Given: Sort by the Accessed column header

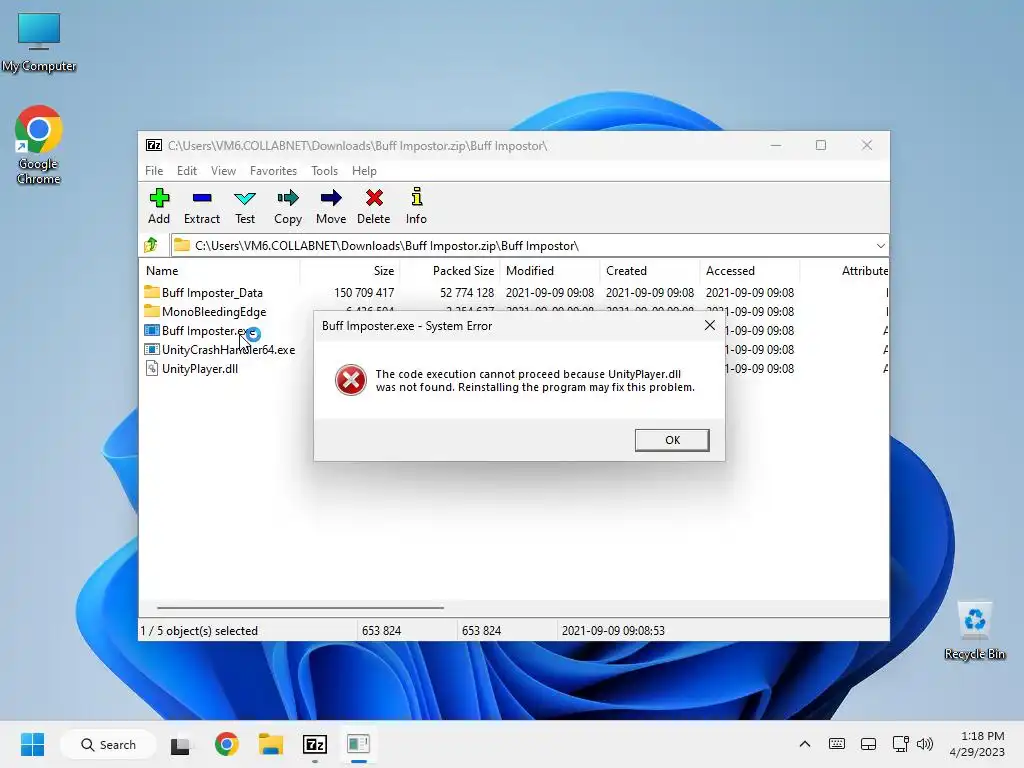Looking at the screenshot, I should click(x=750, y=270).
